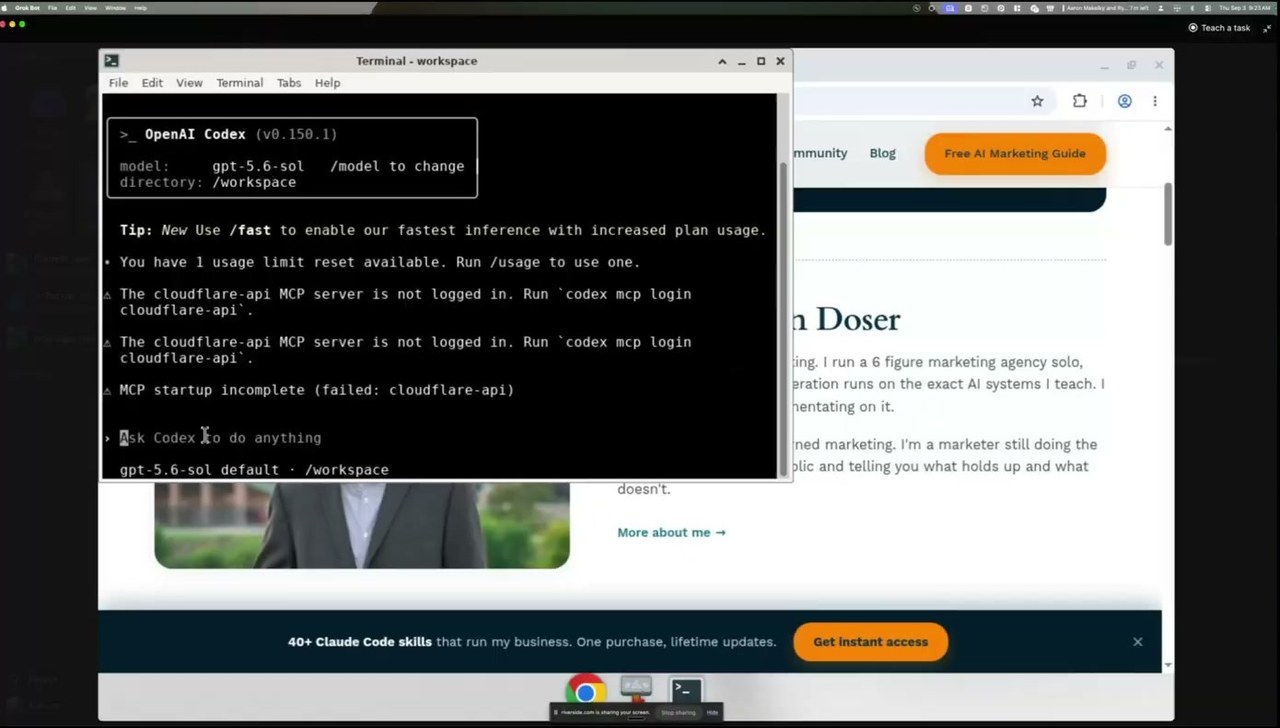The width and height of the screenshot is (1280, 728).
Task: Open the display settings icon in dock
Action: click(x=636, y=689)
